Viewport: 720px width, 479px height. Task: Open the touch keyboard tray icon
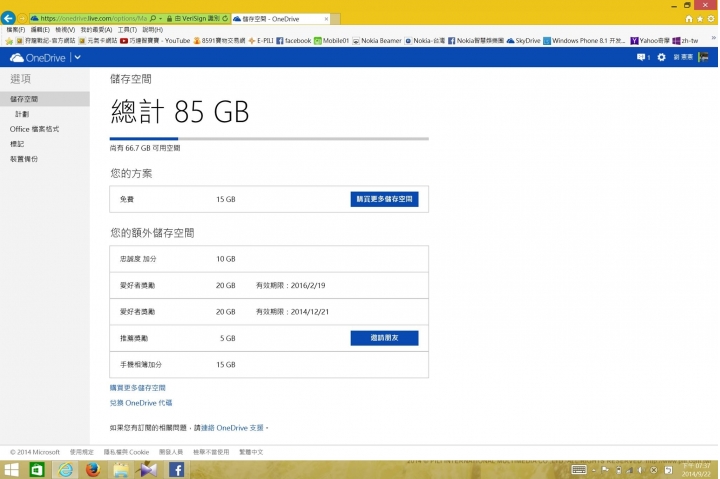[579, 469]
